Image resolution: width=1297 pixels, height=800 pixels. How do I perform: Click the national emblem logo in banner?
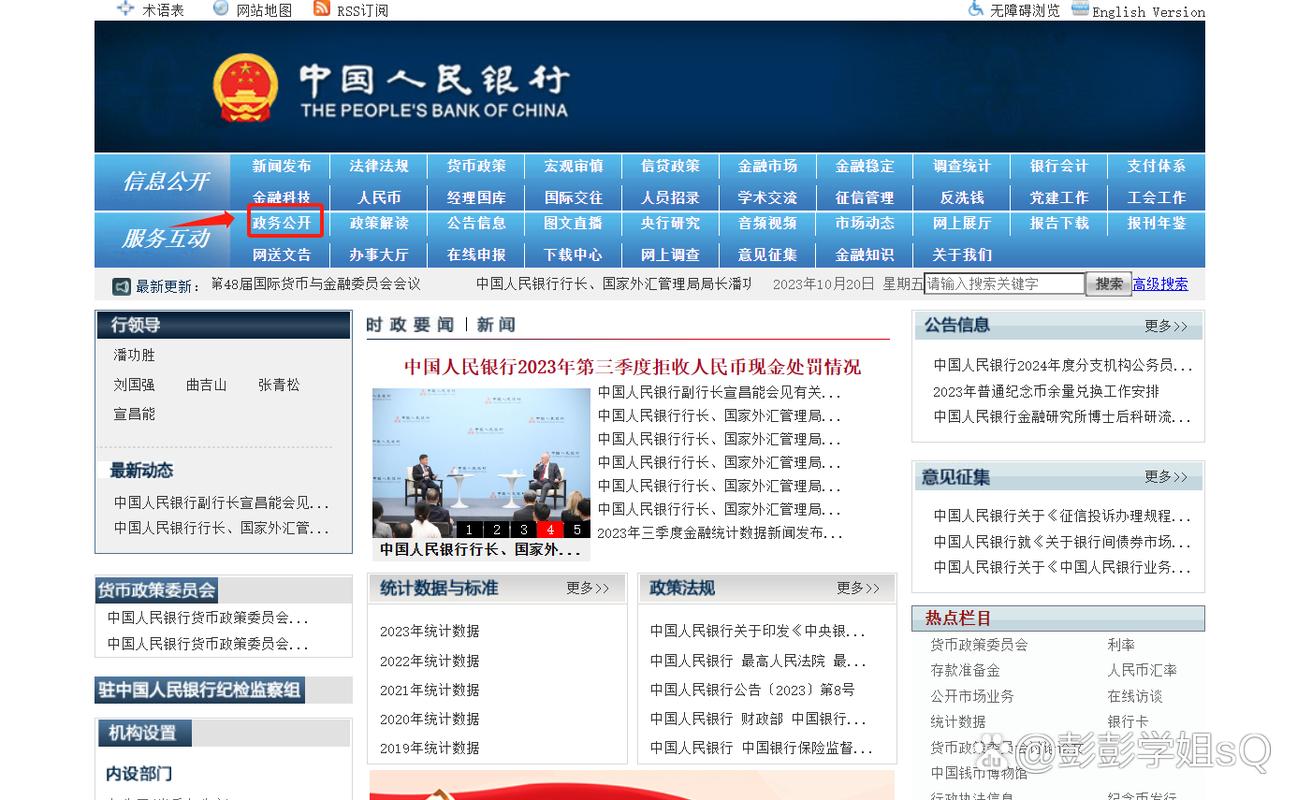[x=245, y=89]
